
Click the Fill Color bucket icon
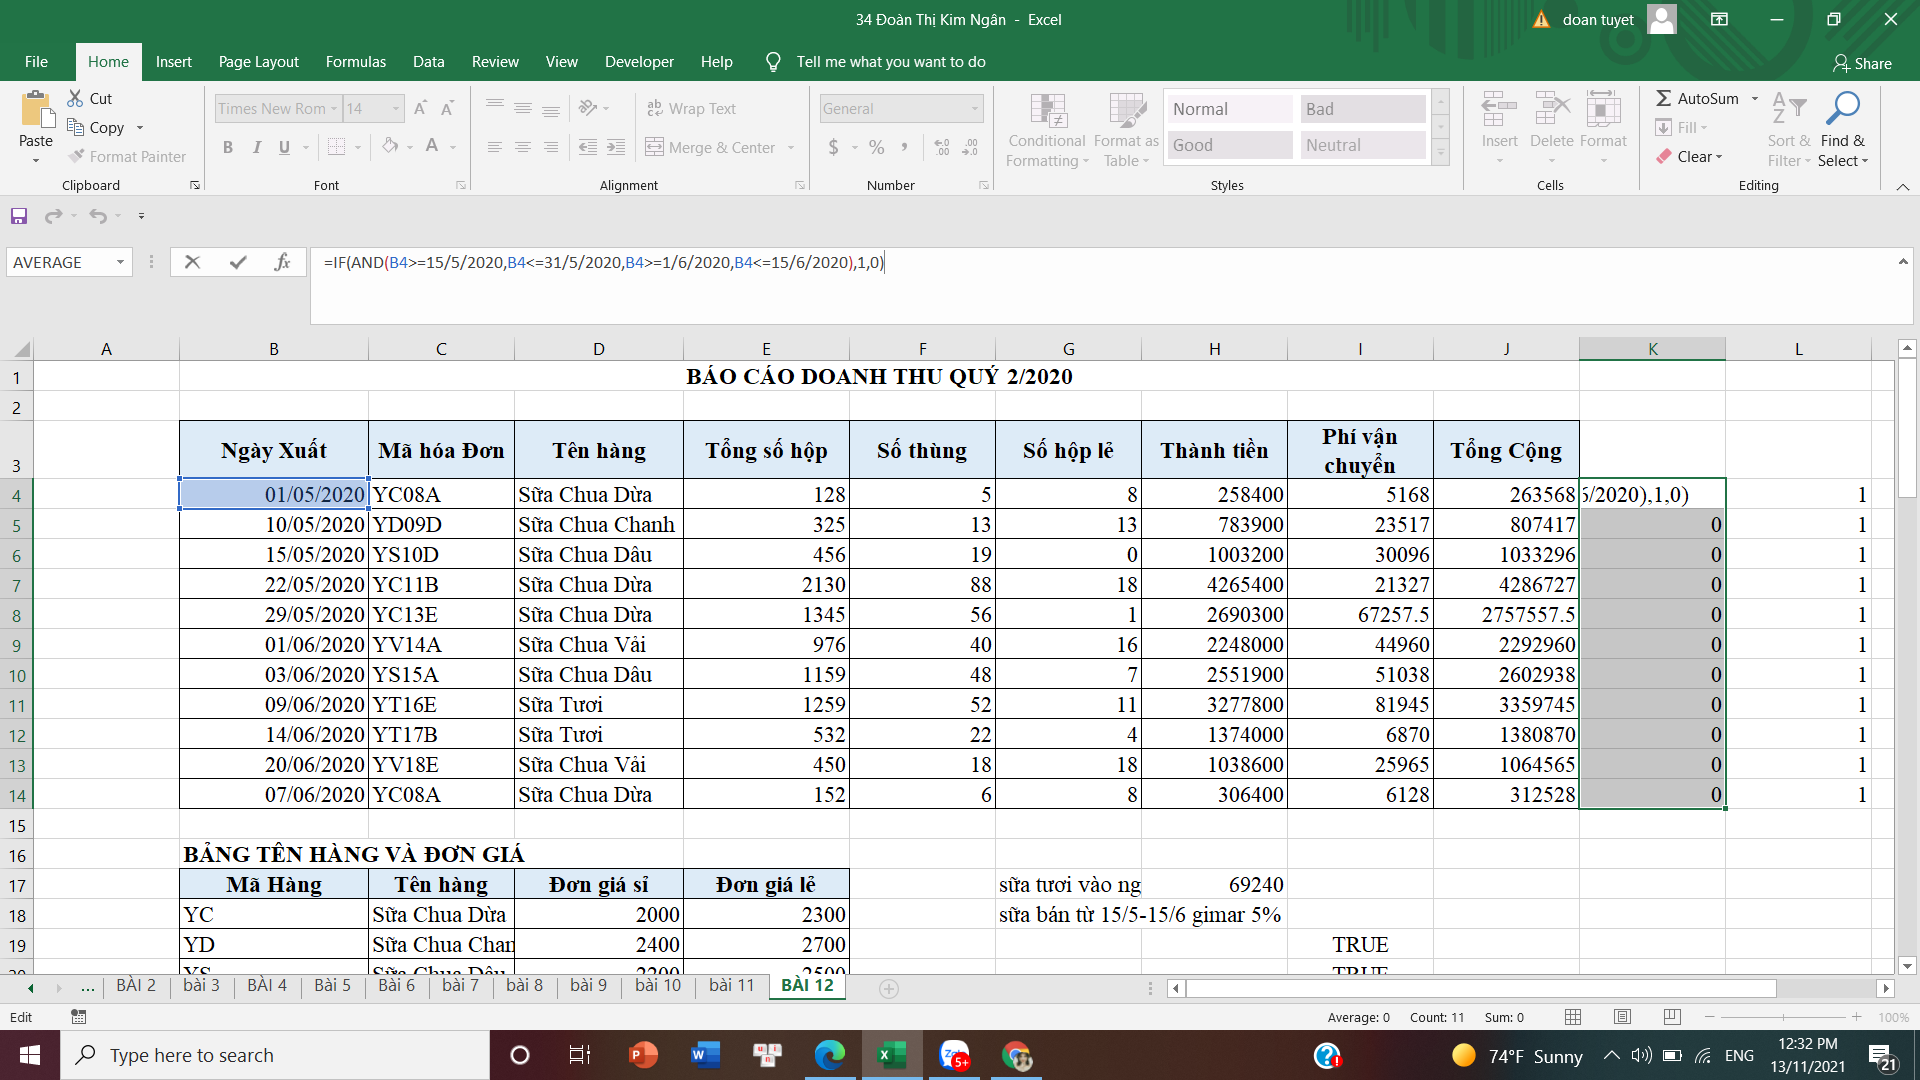tap(390, 147)
